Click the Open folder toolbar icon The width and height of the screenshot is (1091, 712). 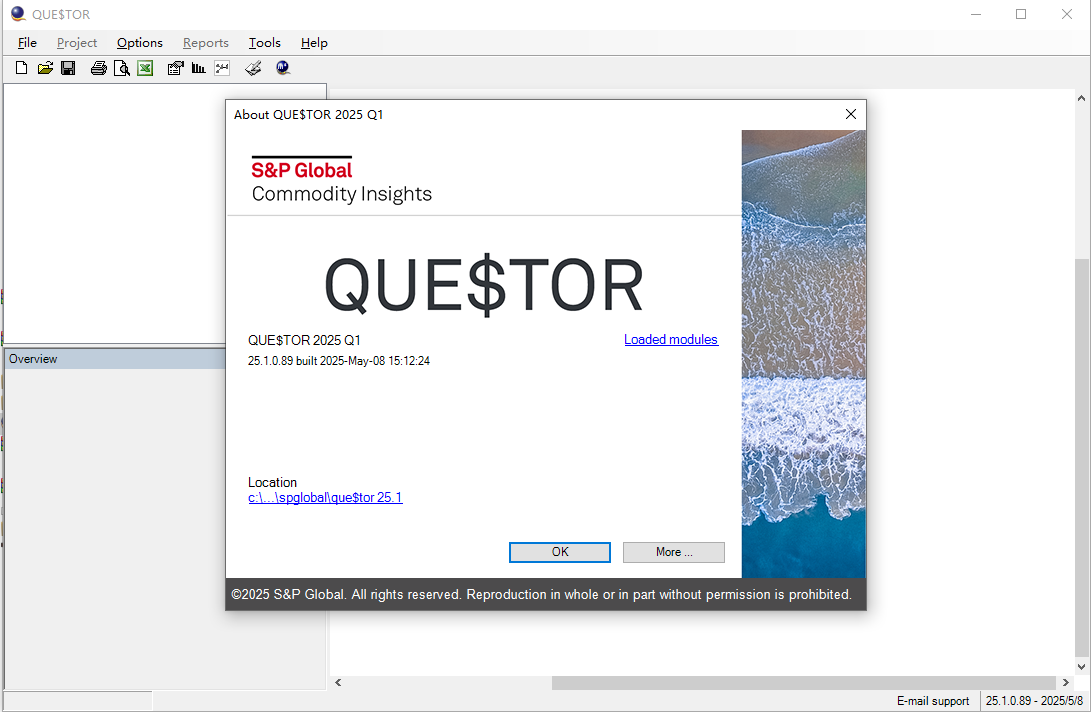coord(45,68)
